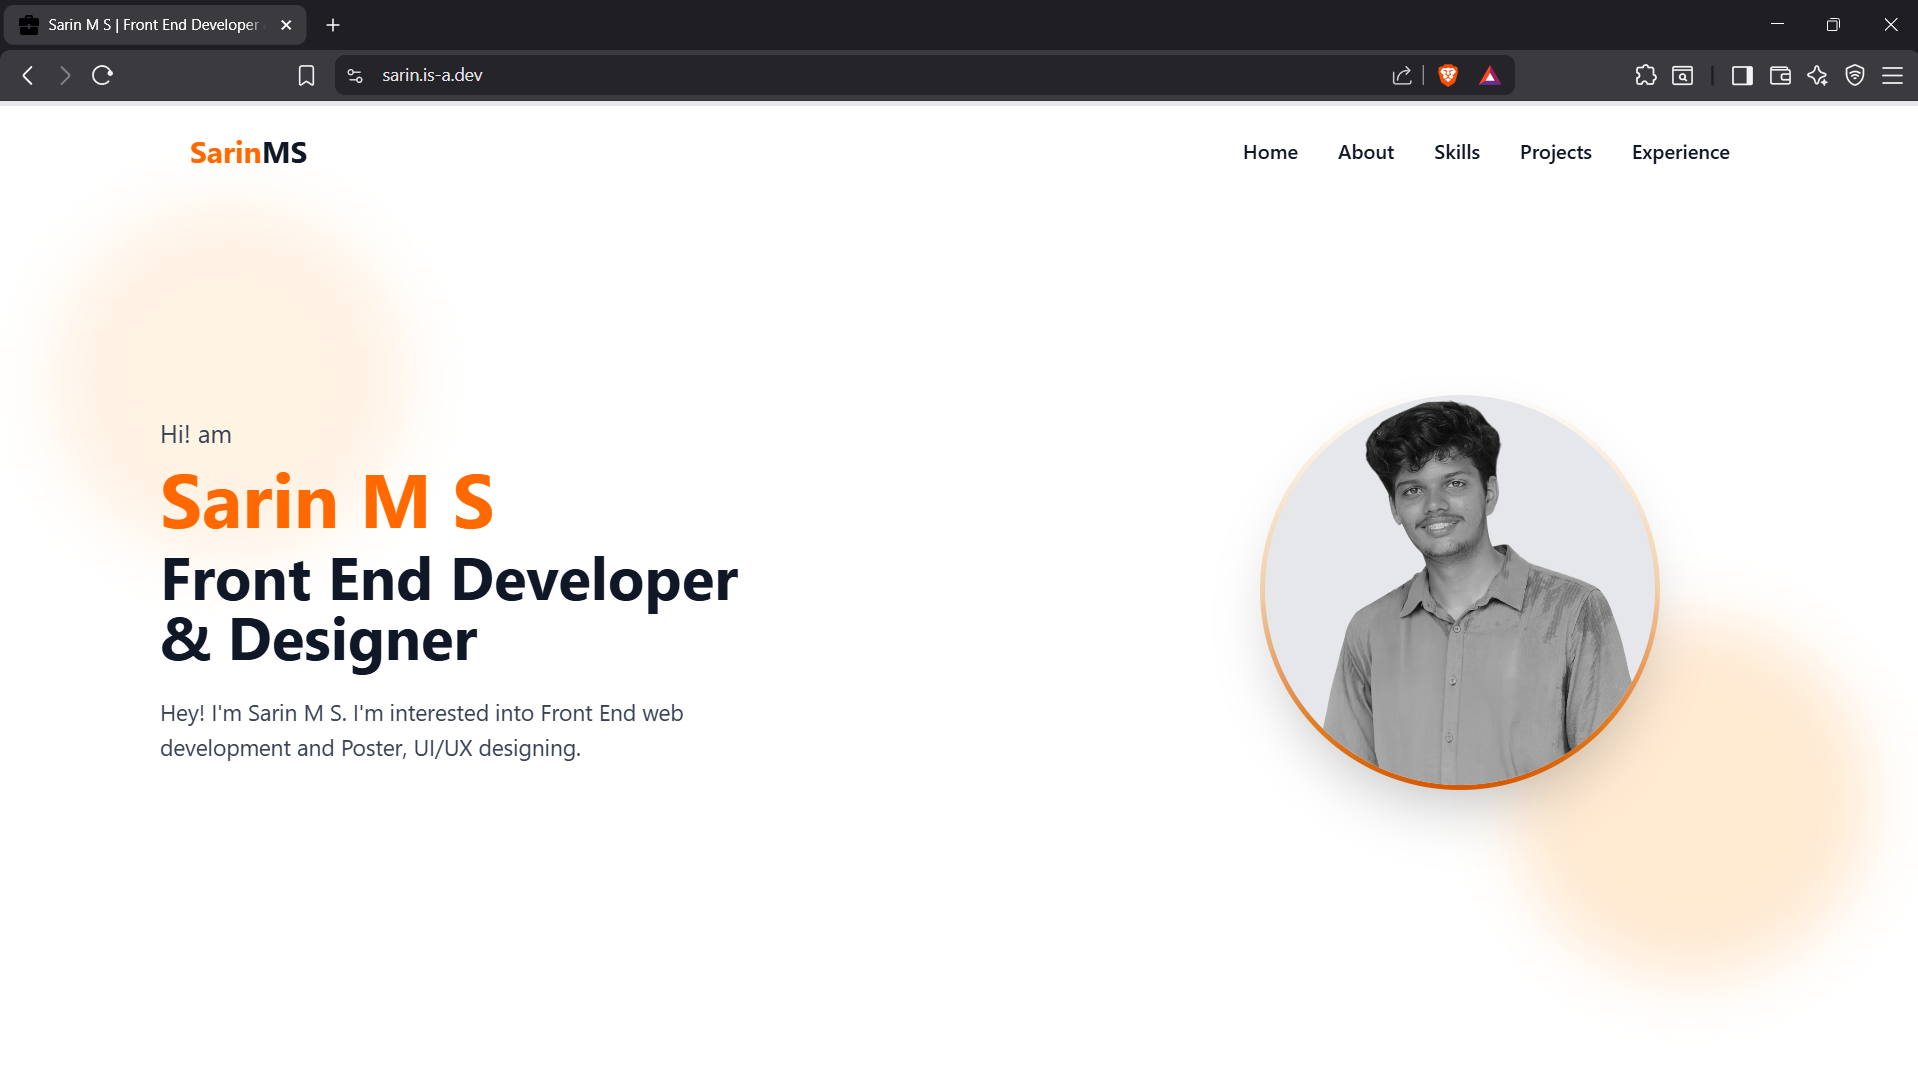The height and width of the screenshot is (1078, 1918).
Task: Click the SarinMS site logo
Action: point(248,152)
